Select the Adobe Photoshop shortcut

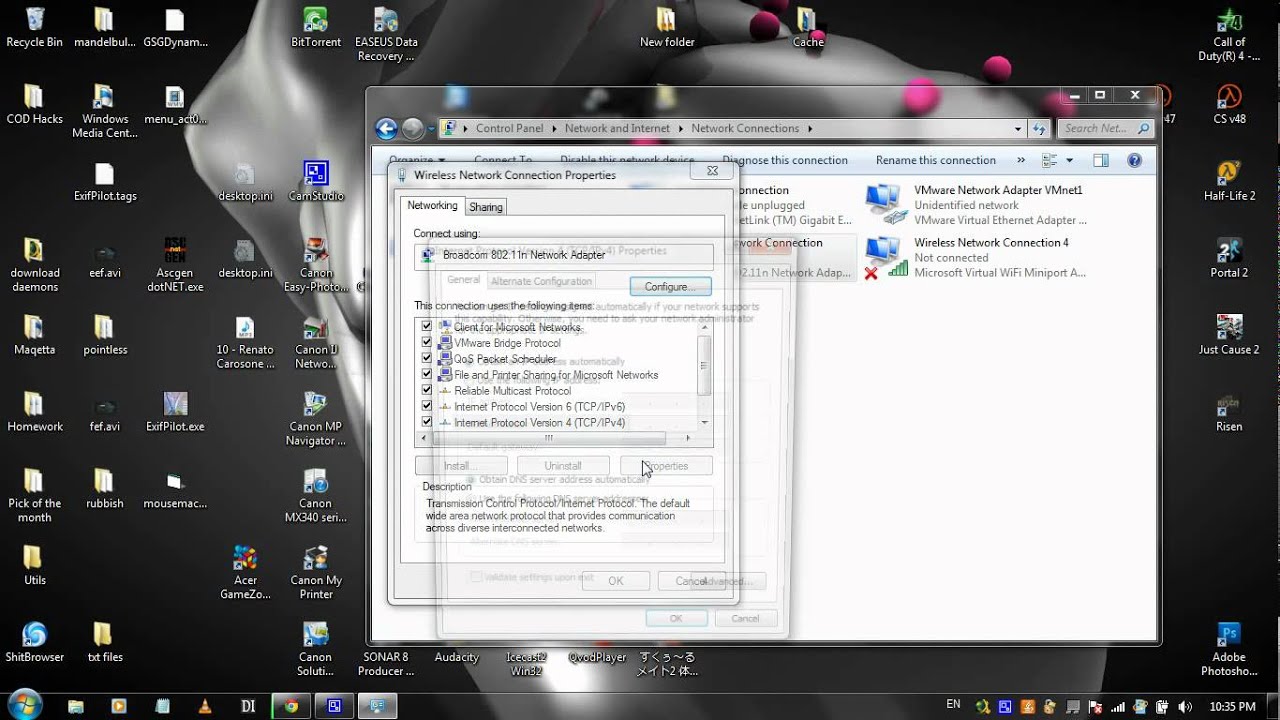pyautogui.click(x=1229, y=649)
